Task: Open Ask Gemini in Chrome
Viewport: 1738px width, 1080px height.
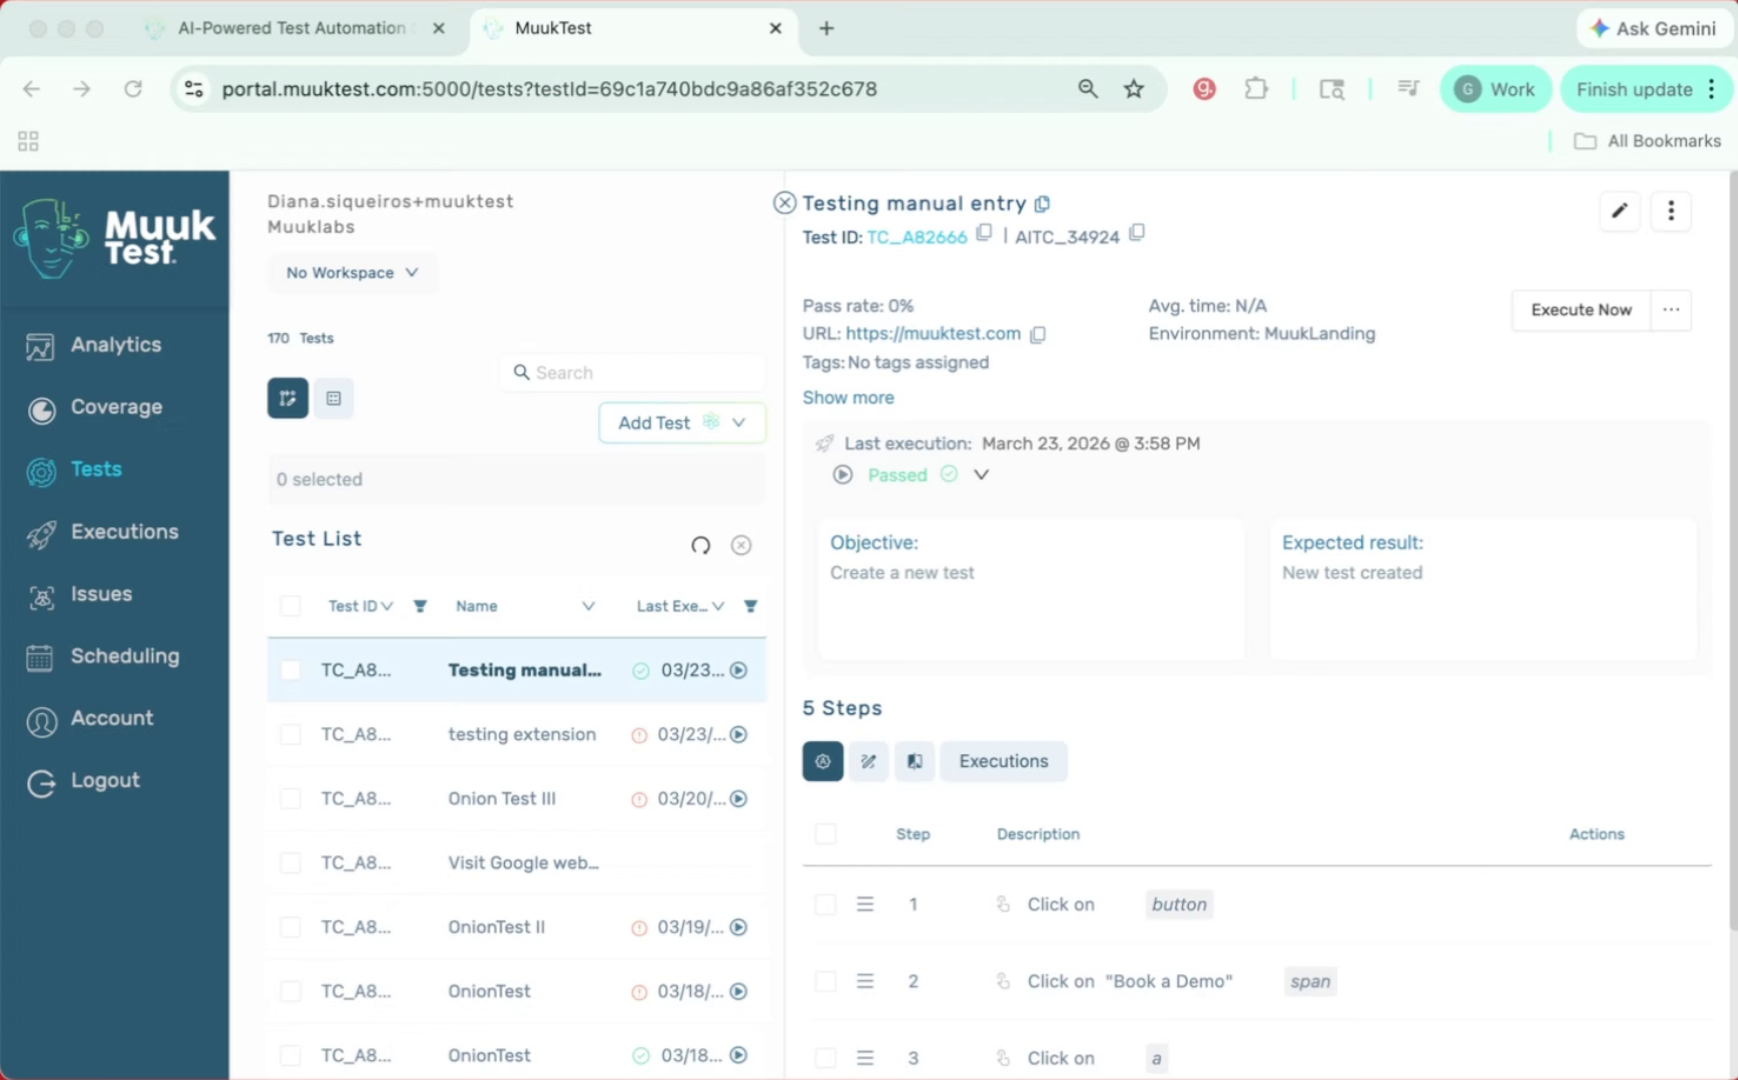Action: tap(1653, 28)
